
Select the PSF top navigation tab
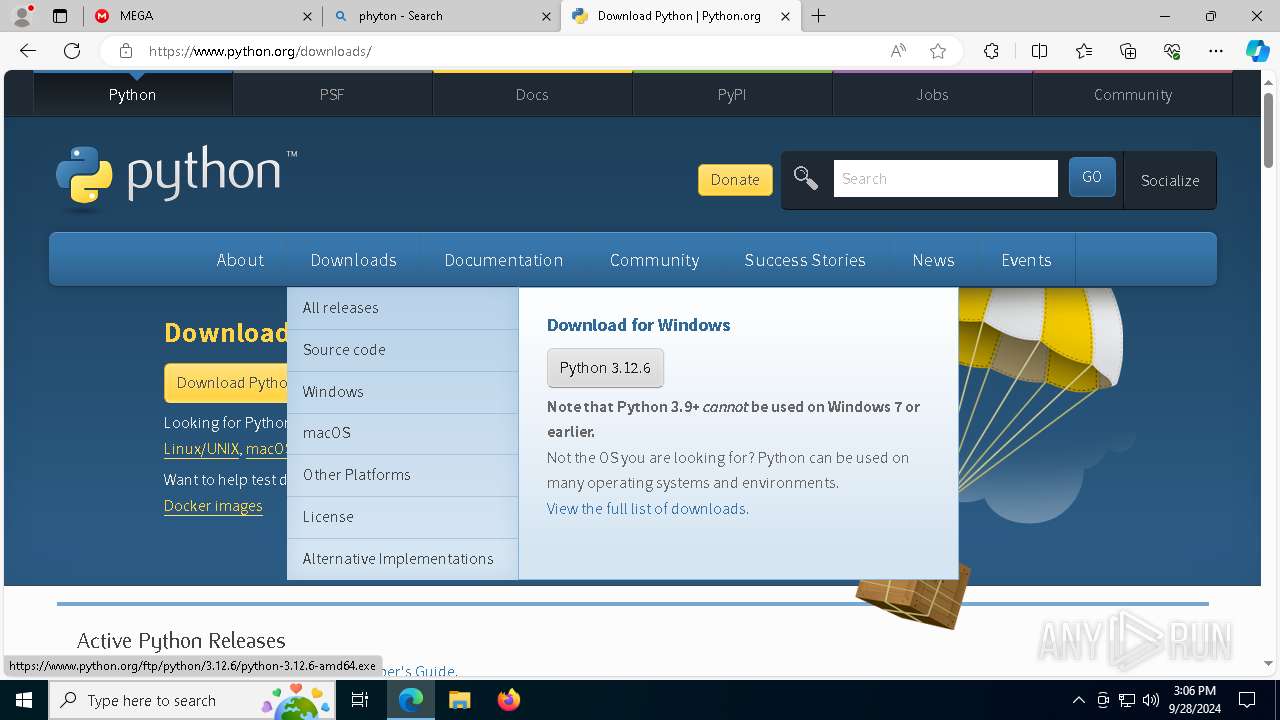tap(332, 94)
